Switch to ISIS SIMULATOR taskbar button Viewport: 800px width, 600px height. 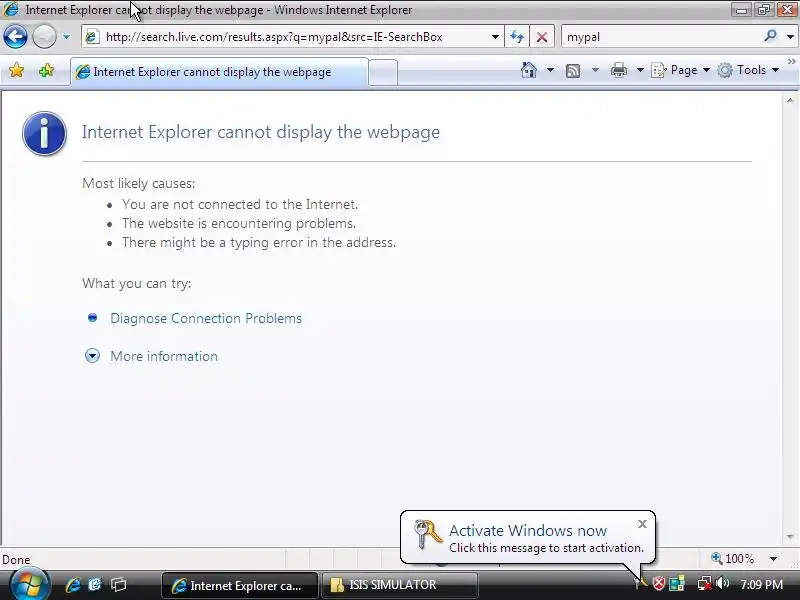click(399, 585)
